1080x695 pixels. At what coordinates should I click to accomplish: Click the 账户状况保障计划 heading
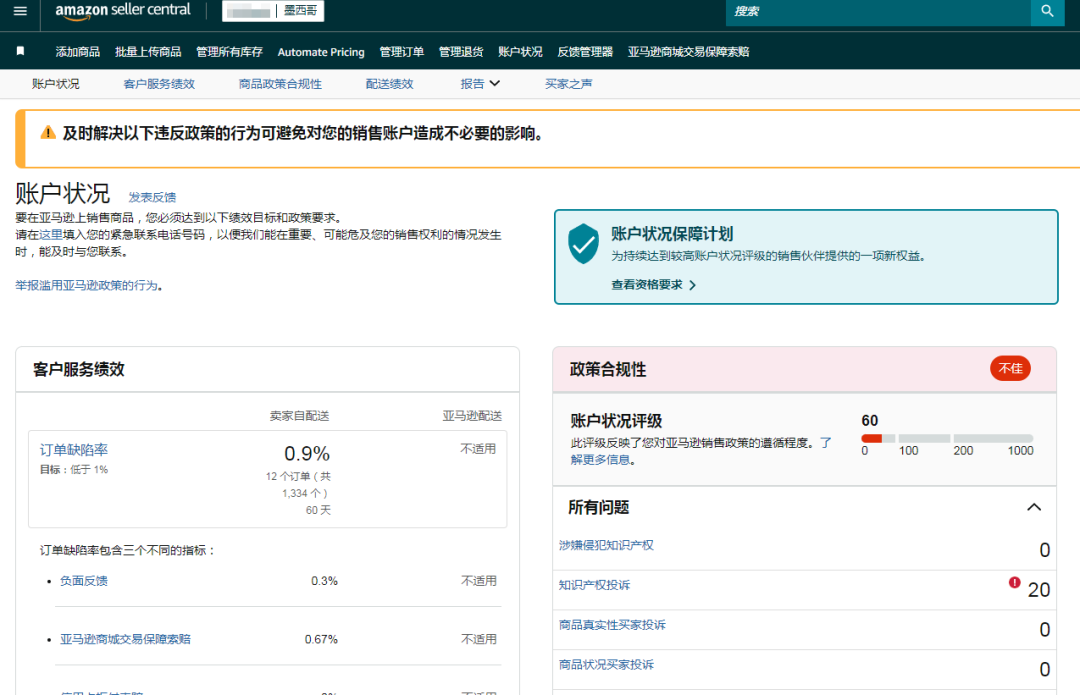pyautogui.click(x=672, y=234)
